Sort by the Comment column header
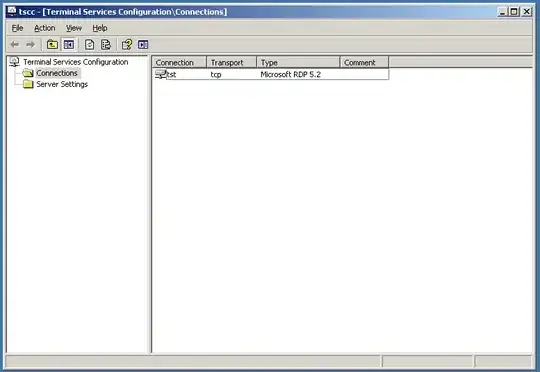Image resolution: width=540 pixels, height=372 pixels. (x=364, y=62)
